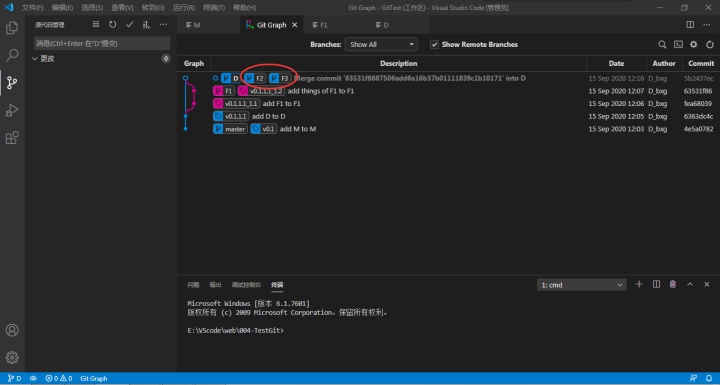Open Git Graph repository settings gear
720x385 pixels.
coord(693,45)
